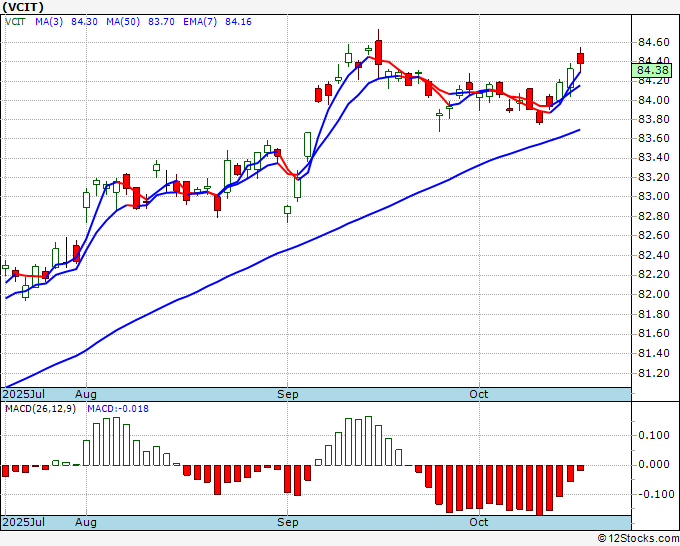
Task: Click the 81.60 price axis label
Action: coord(654,333)
